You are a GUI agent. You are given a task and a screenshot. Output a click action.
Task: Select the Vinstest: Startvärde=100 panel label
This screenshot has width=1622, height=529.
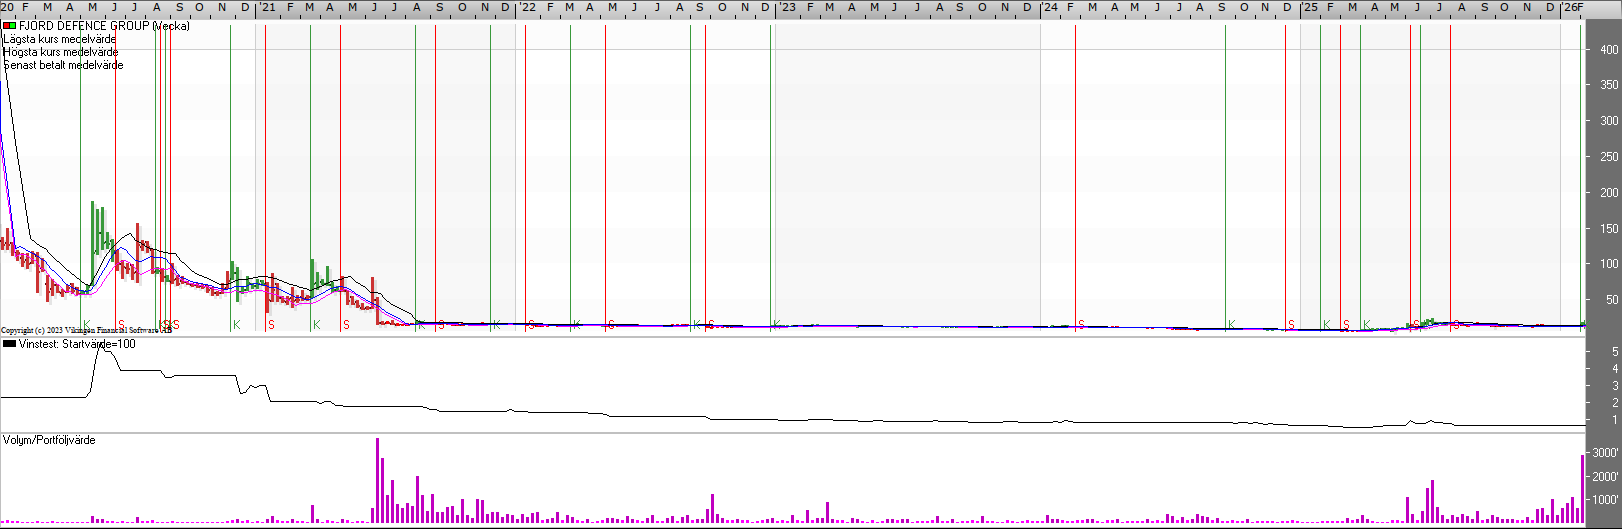point(77,344)
